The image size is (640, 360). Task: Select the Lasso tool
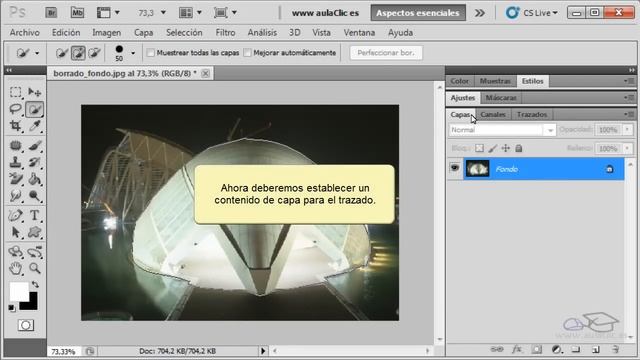16,109
